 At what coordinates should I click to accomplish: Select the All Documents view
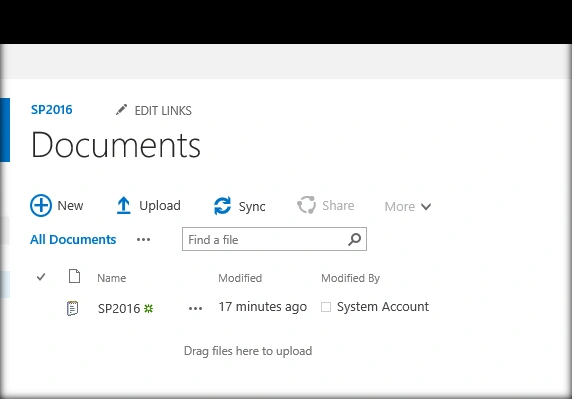coord(73,240)
